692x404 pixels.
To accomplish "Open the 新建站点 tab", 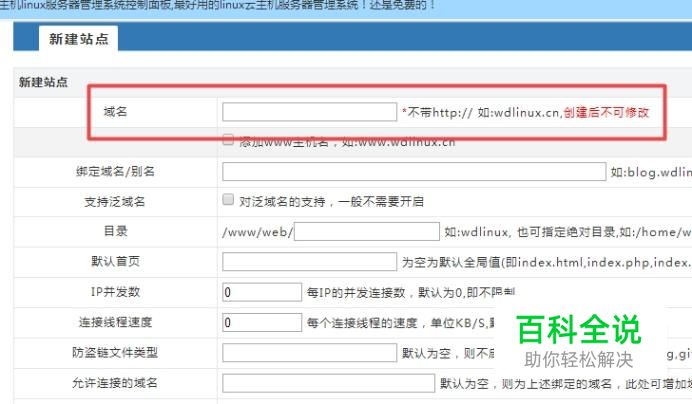I will coord(79,39).
